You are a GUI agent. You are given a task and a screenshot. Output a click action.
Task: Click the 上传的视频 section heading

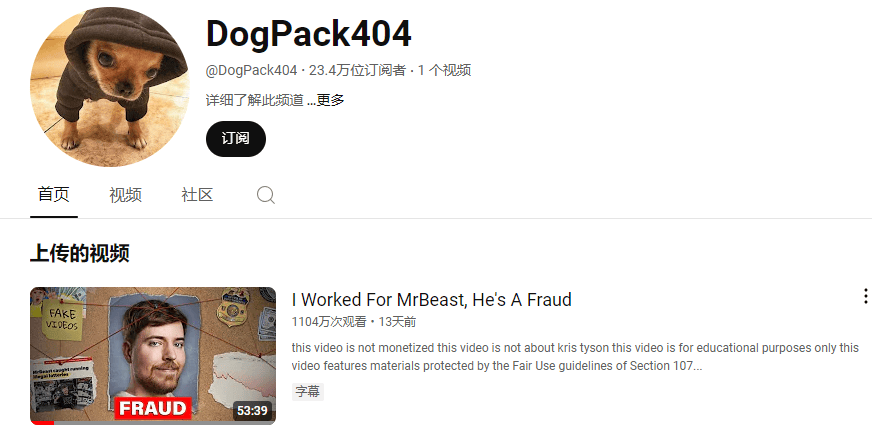point(80,253)
